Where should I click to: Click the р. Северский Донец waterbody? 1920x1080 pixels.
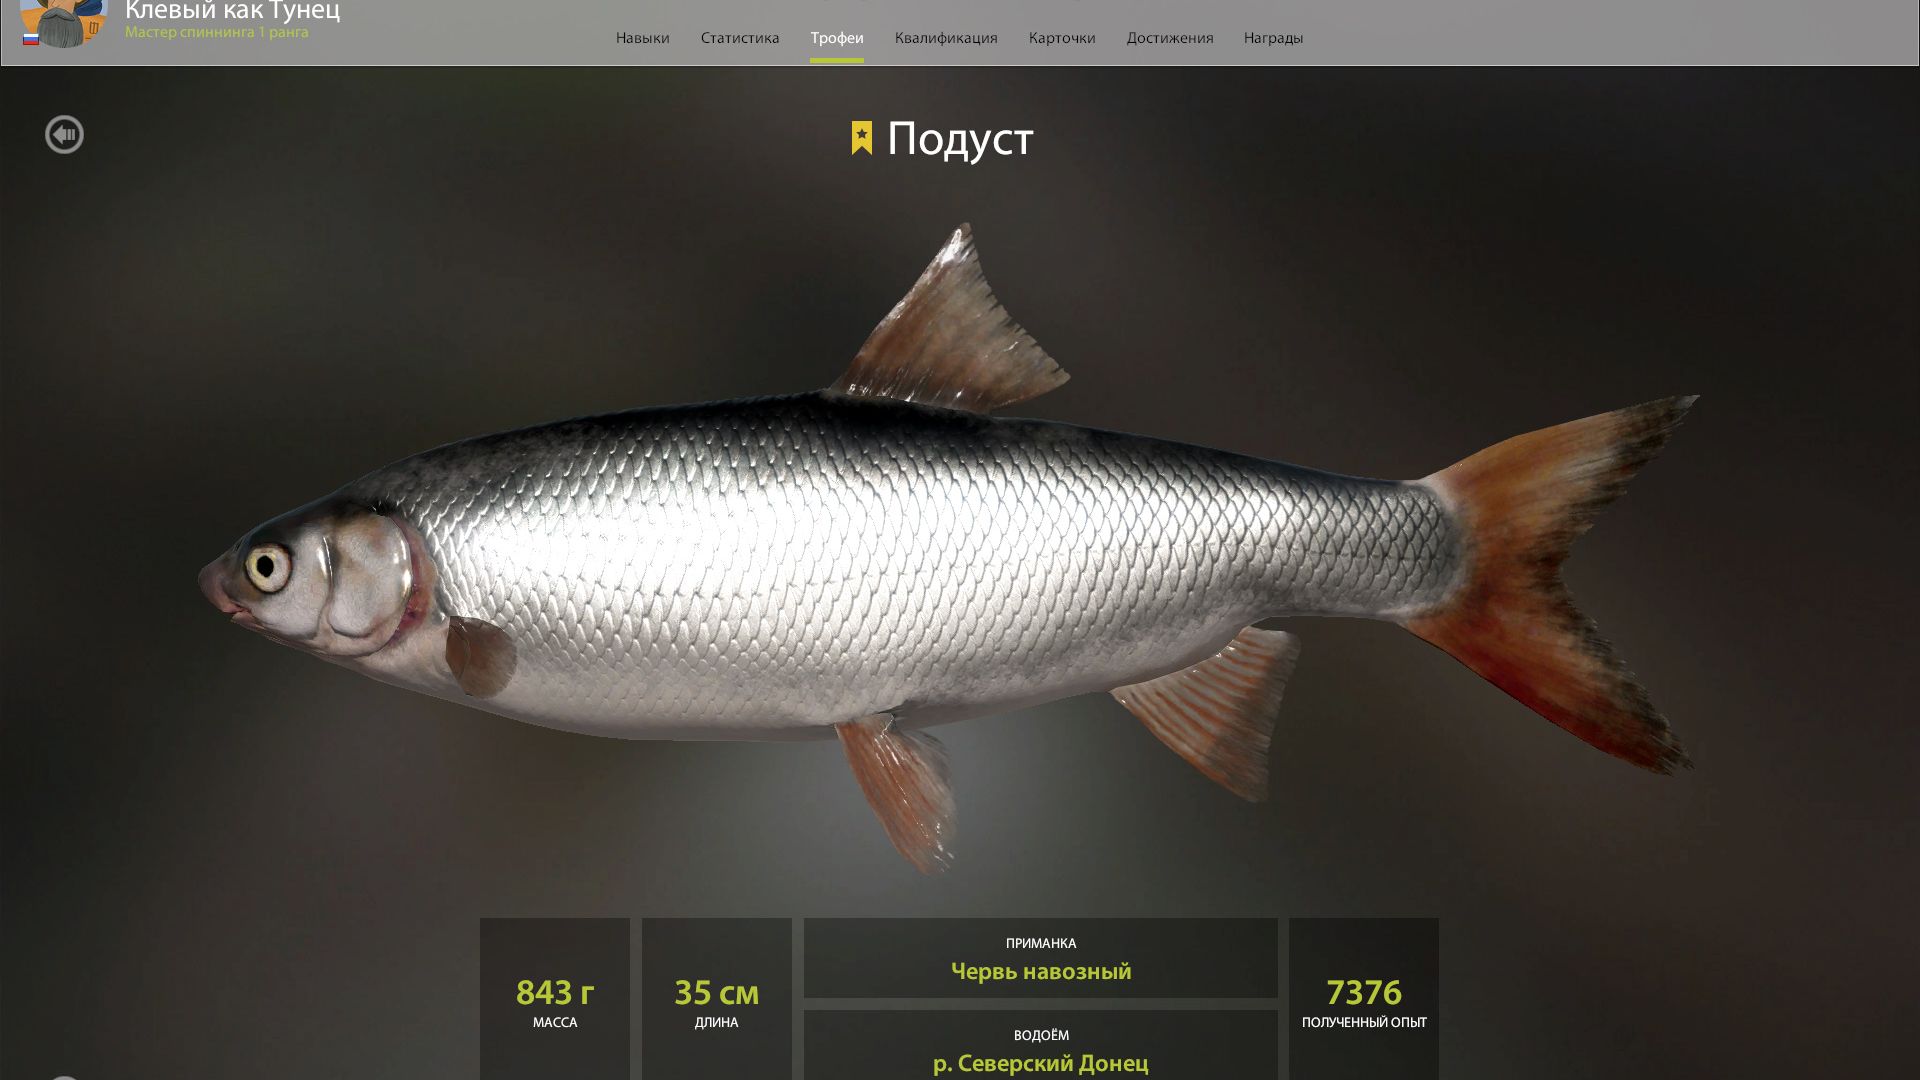1041,1063
